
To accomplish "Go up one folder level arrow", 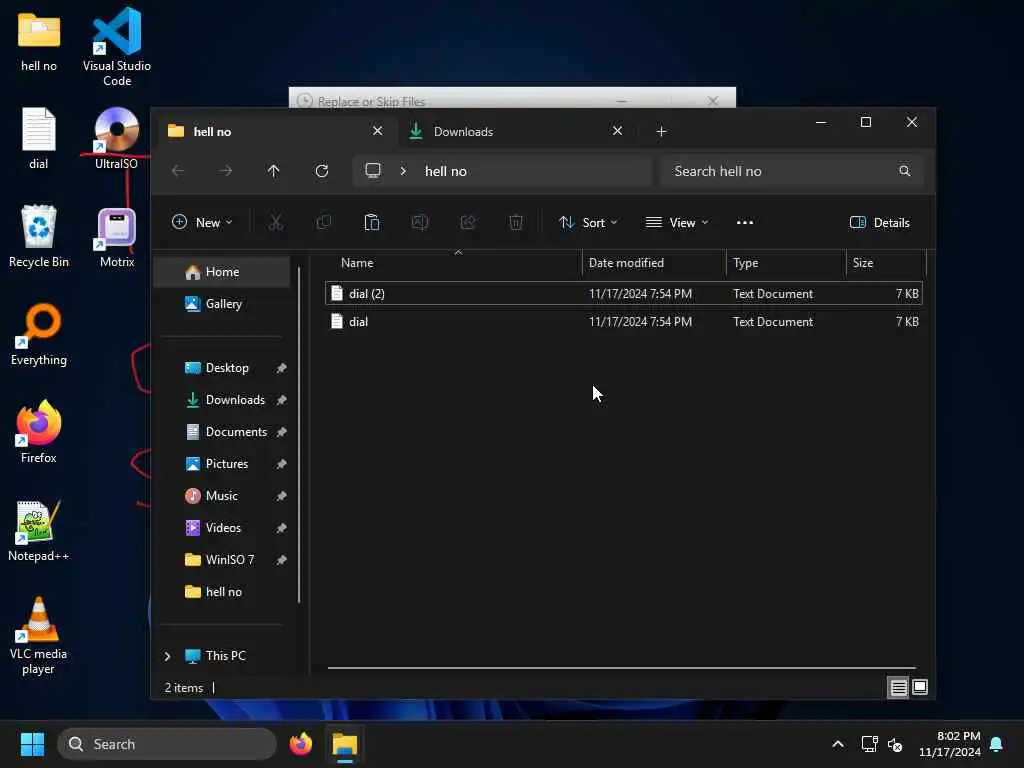I will 274,171.
